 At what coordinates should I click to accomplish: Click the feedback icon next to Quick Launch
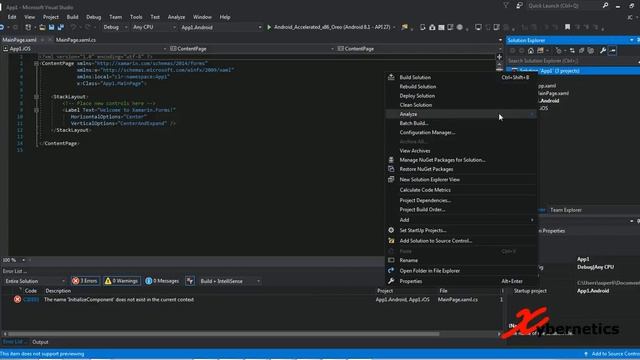pos(519,5)
